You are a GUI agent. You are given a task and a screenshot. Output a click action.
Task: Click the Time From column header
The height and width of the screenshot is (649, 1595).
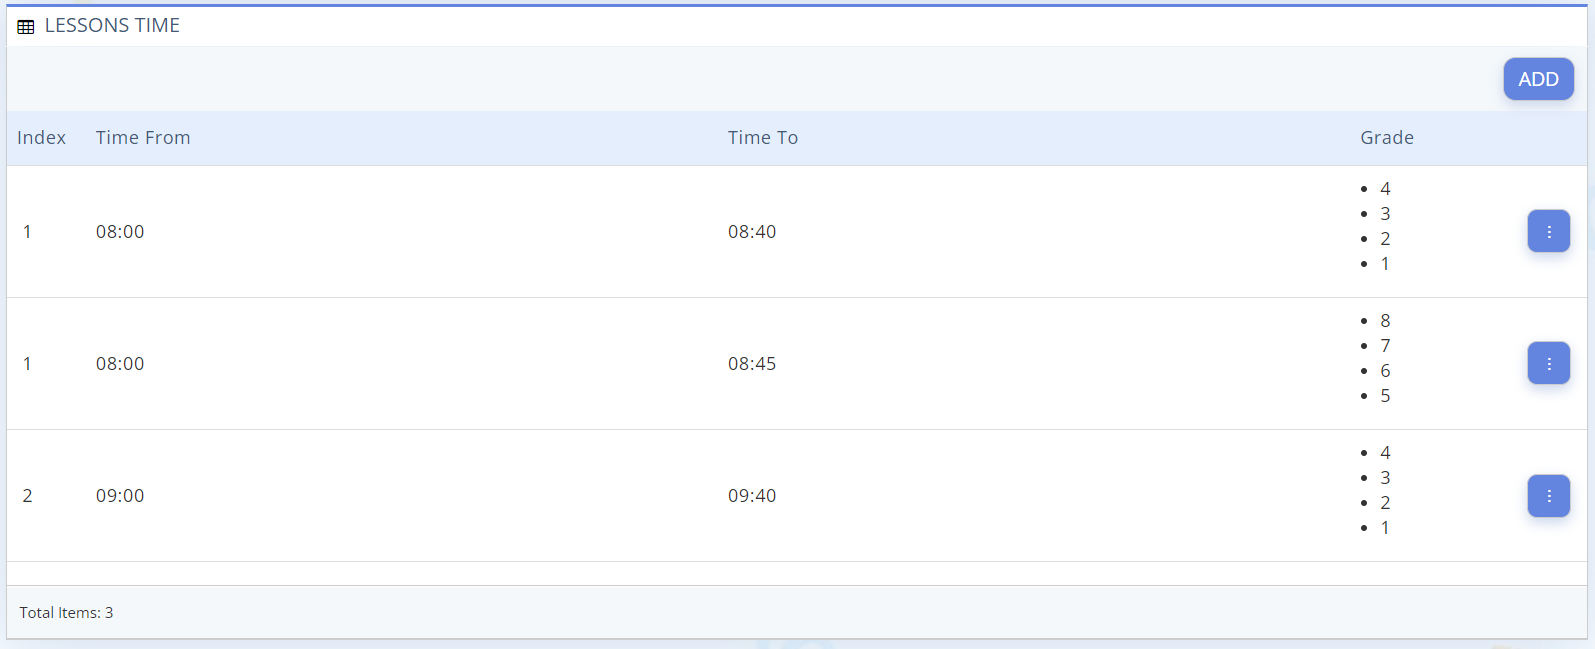click(x=143, y=138)
